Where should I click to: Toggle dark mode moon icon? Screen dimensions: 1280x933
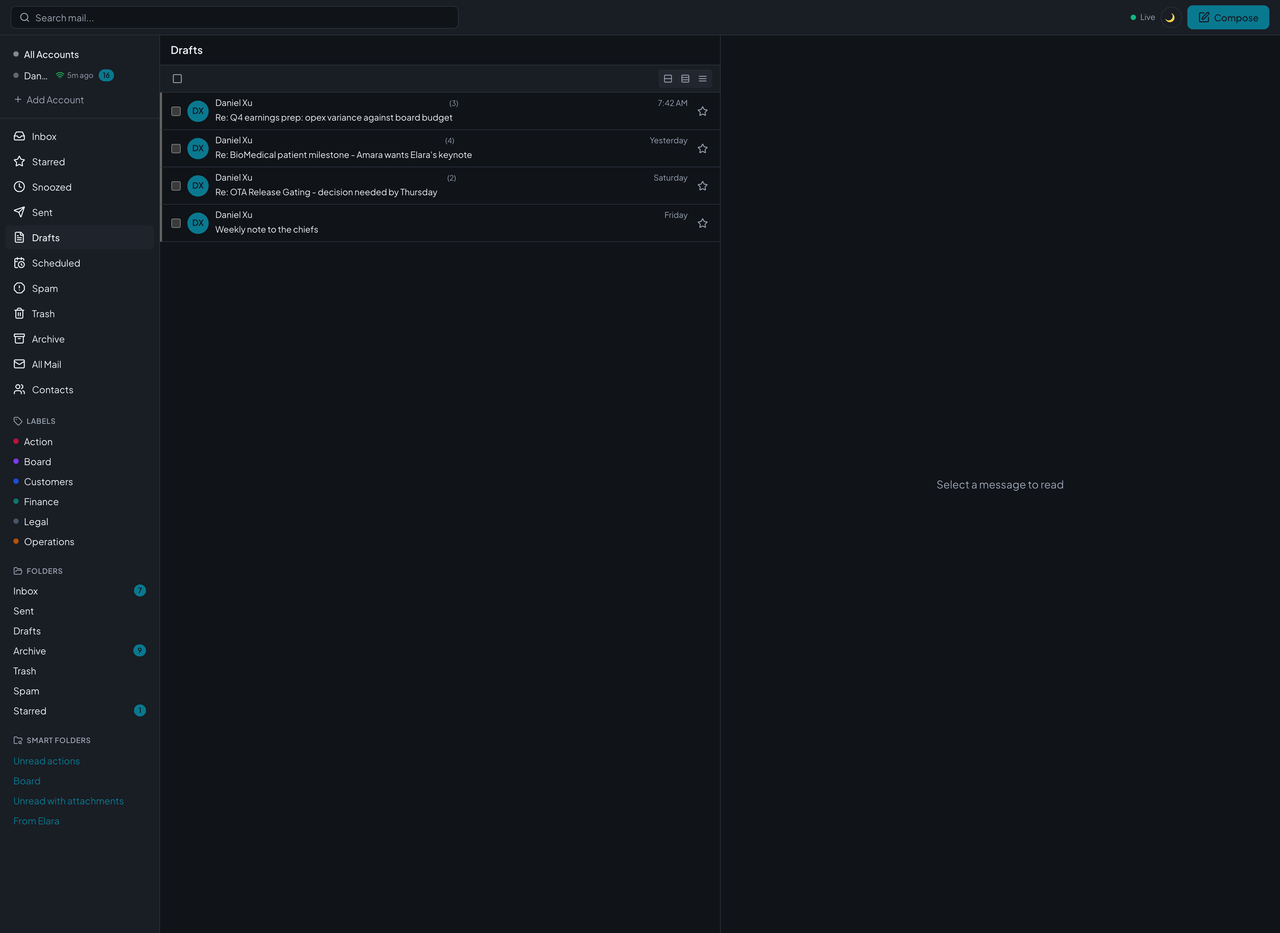[1170, 17]
